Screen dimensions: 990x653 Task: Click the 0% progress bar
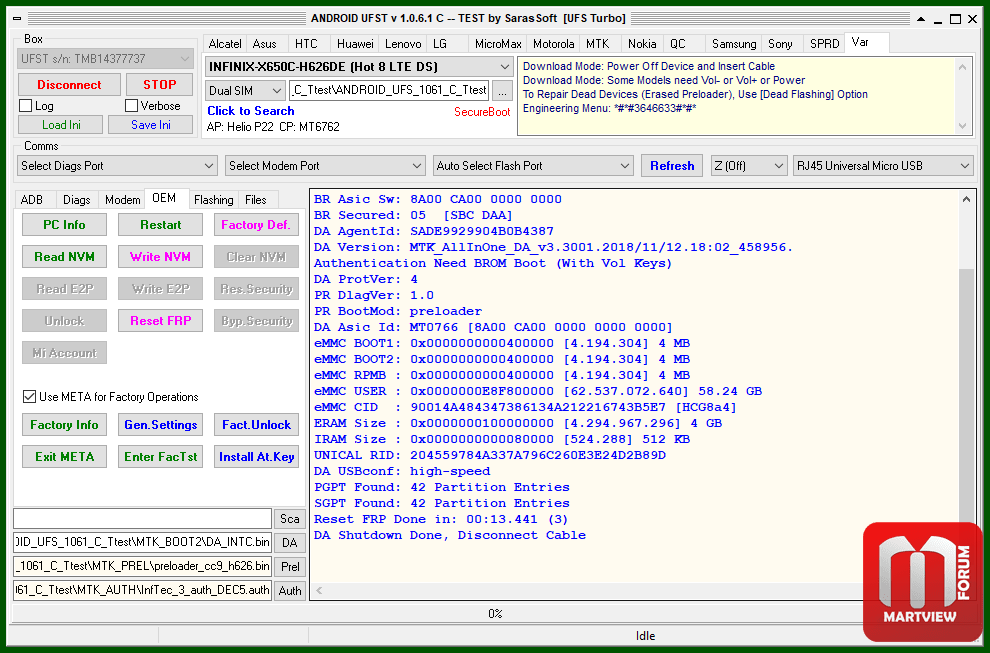495,613
